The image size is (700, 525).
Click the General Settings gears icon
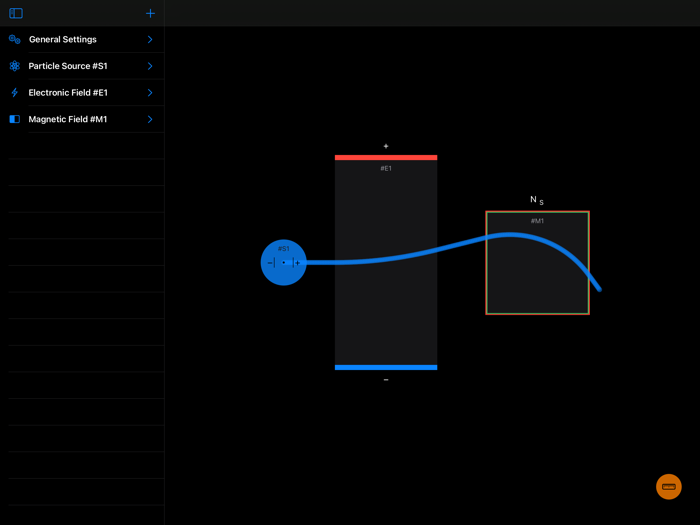[15, 39]
